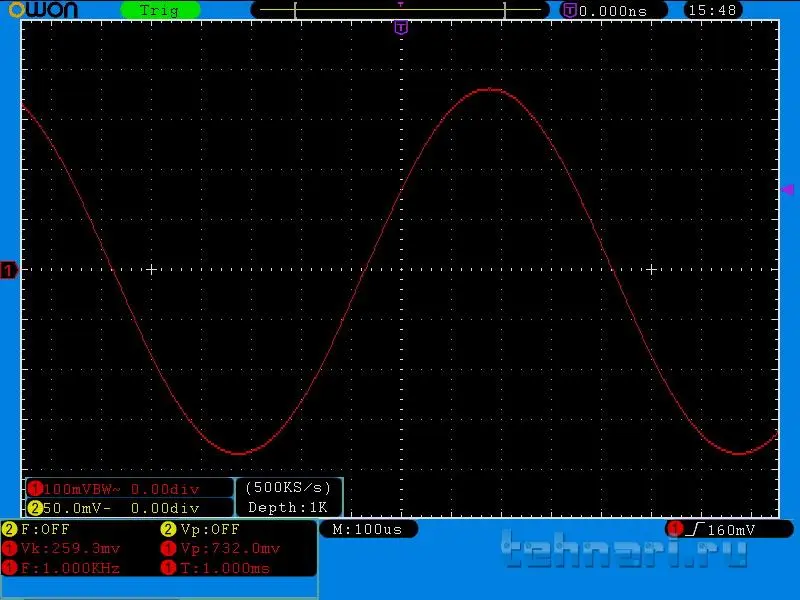Click the green Trig status indicator
800x600 pixels.
[x=160, y=10]
